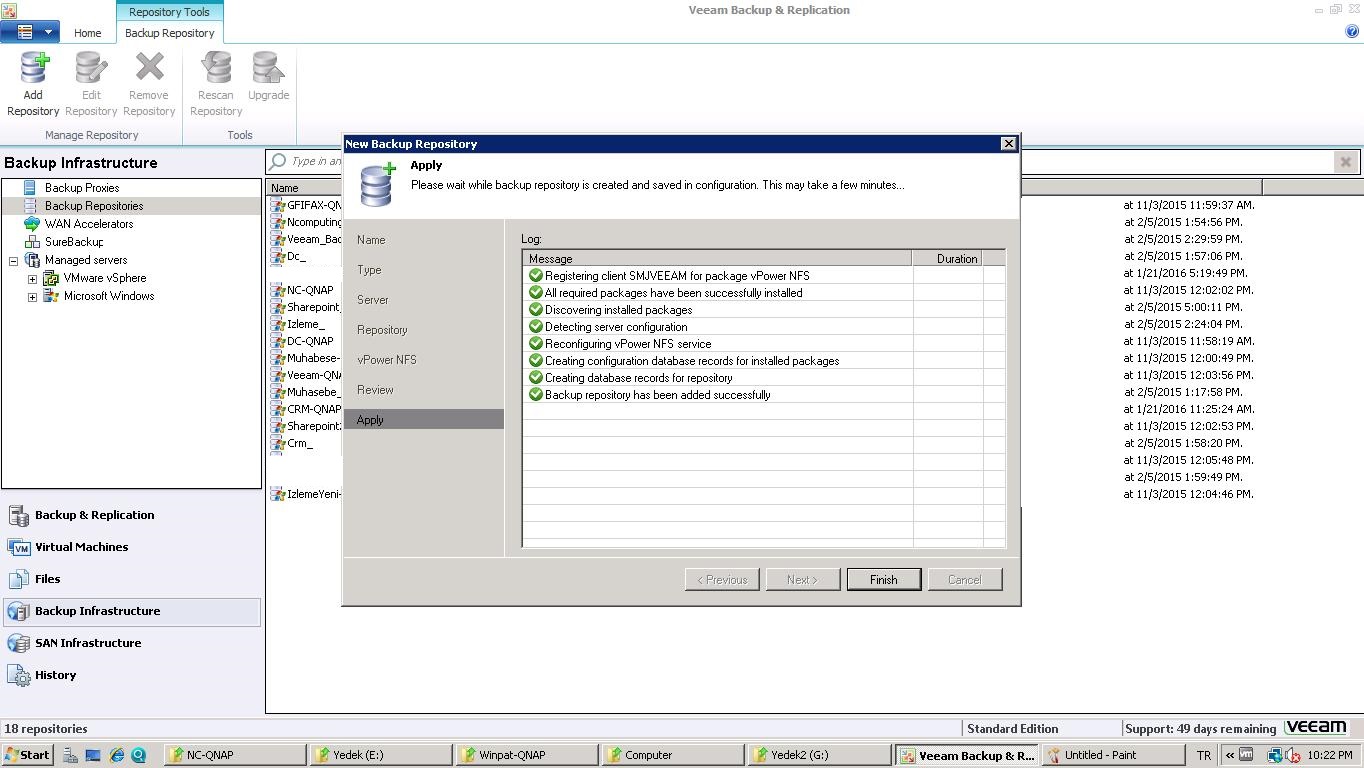The height and width of the screenshot is (768, 1364).
Task: Click the help icon in the ribbon corner
Action: click(1352, 31)
